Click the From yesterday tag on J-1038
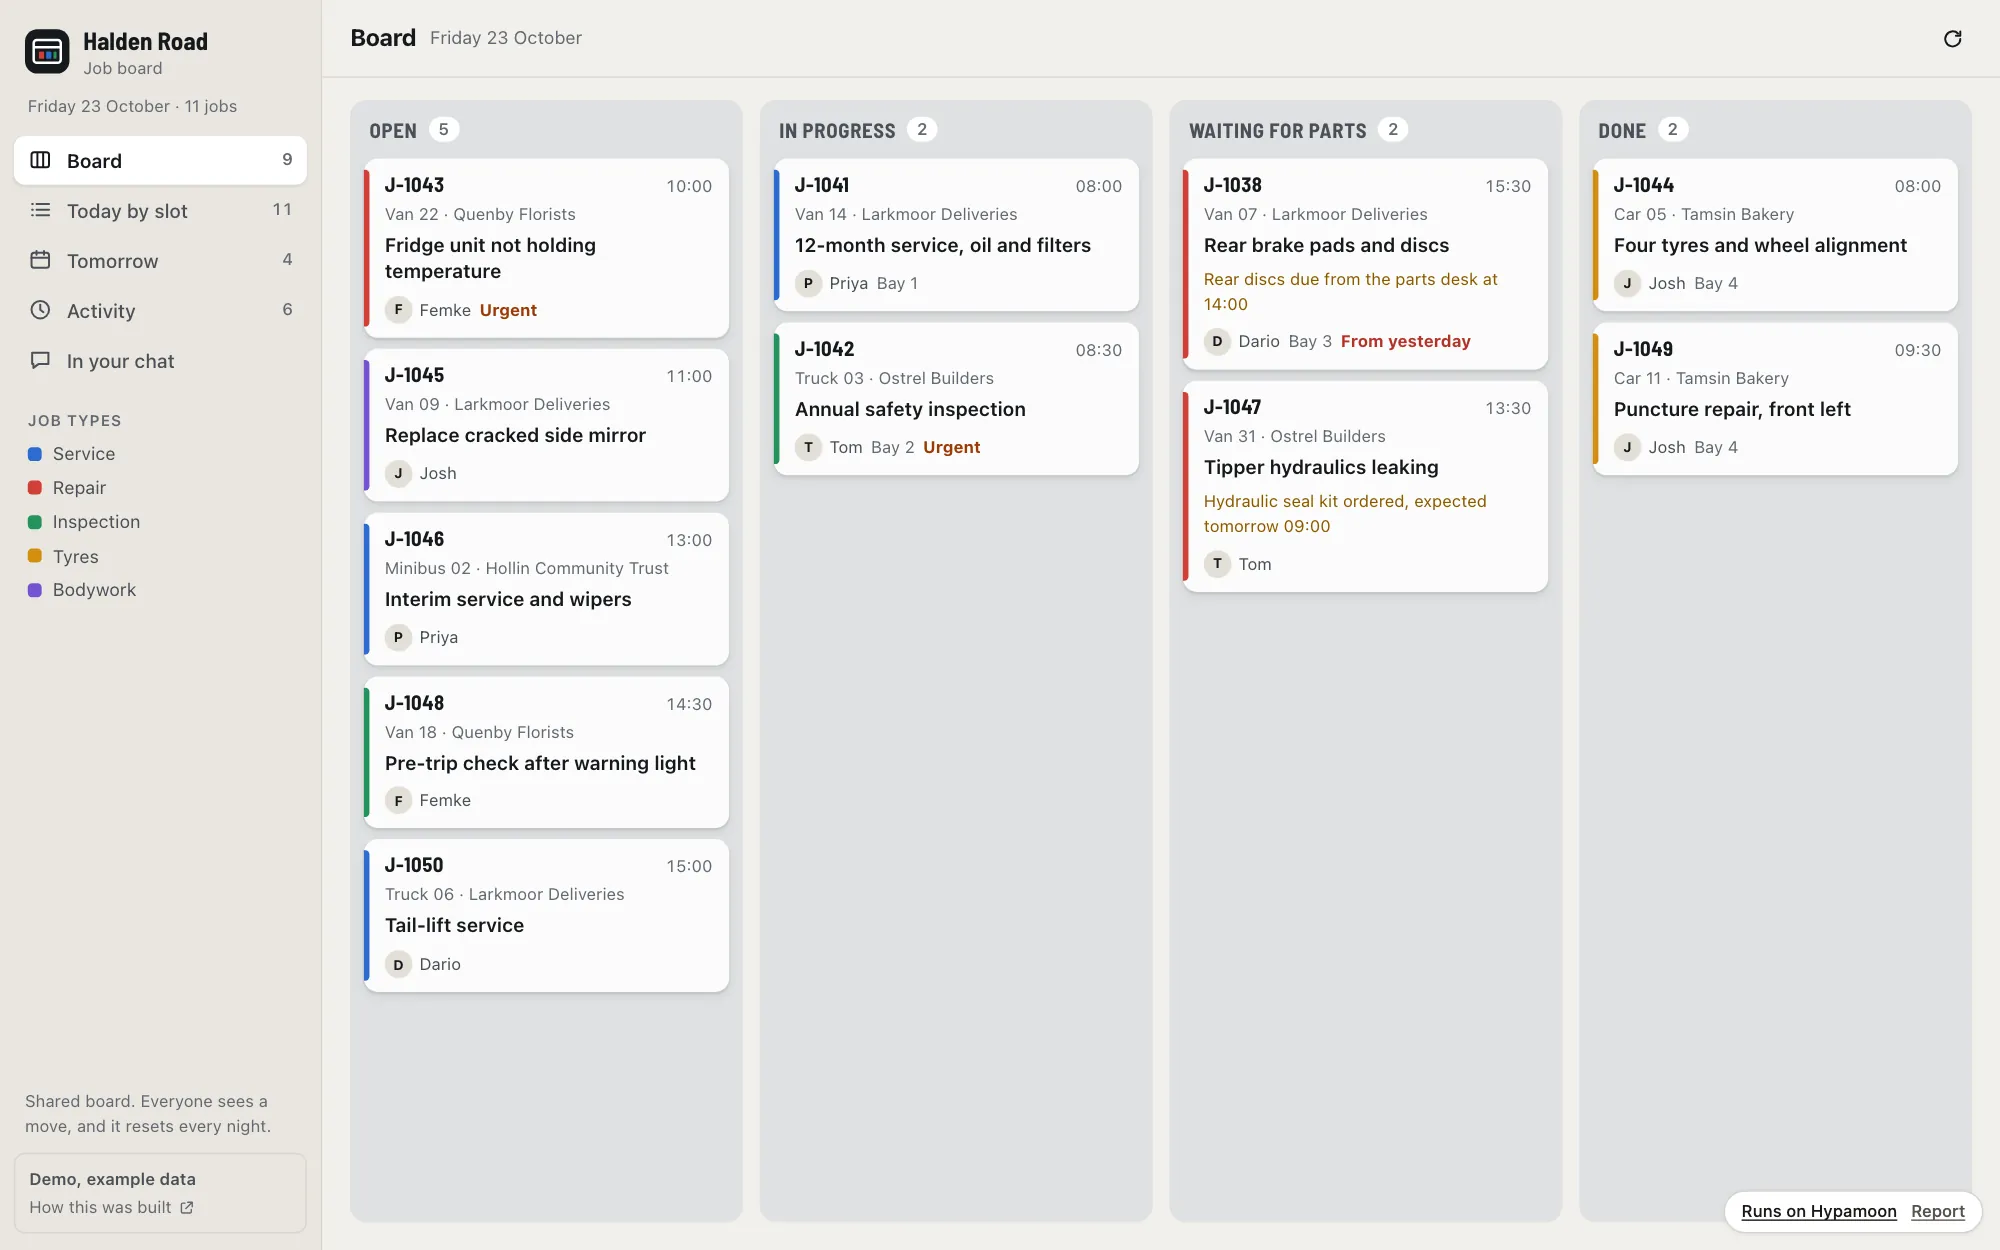 pos(1405,341)
